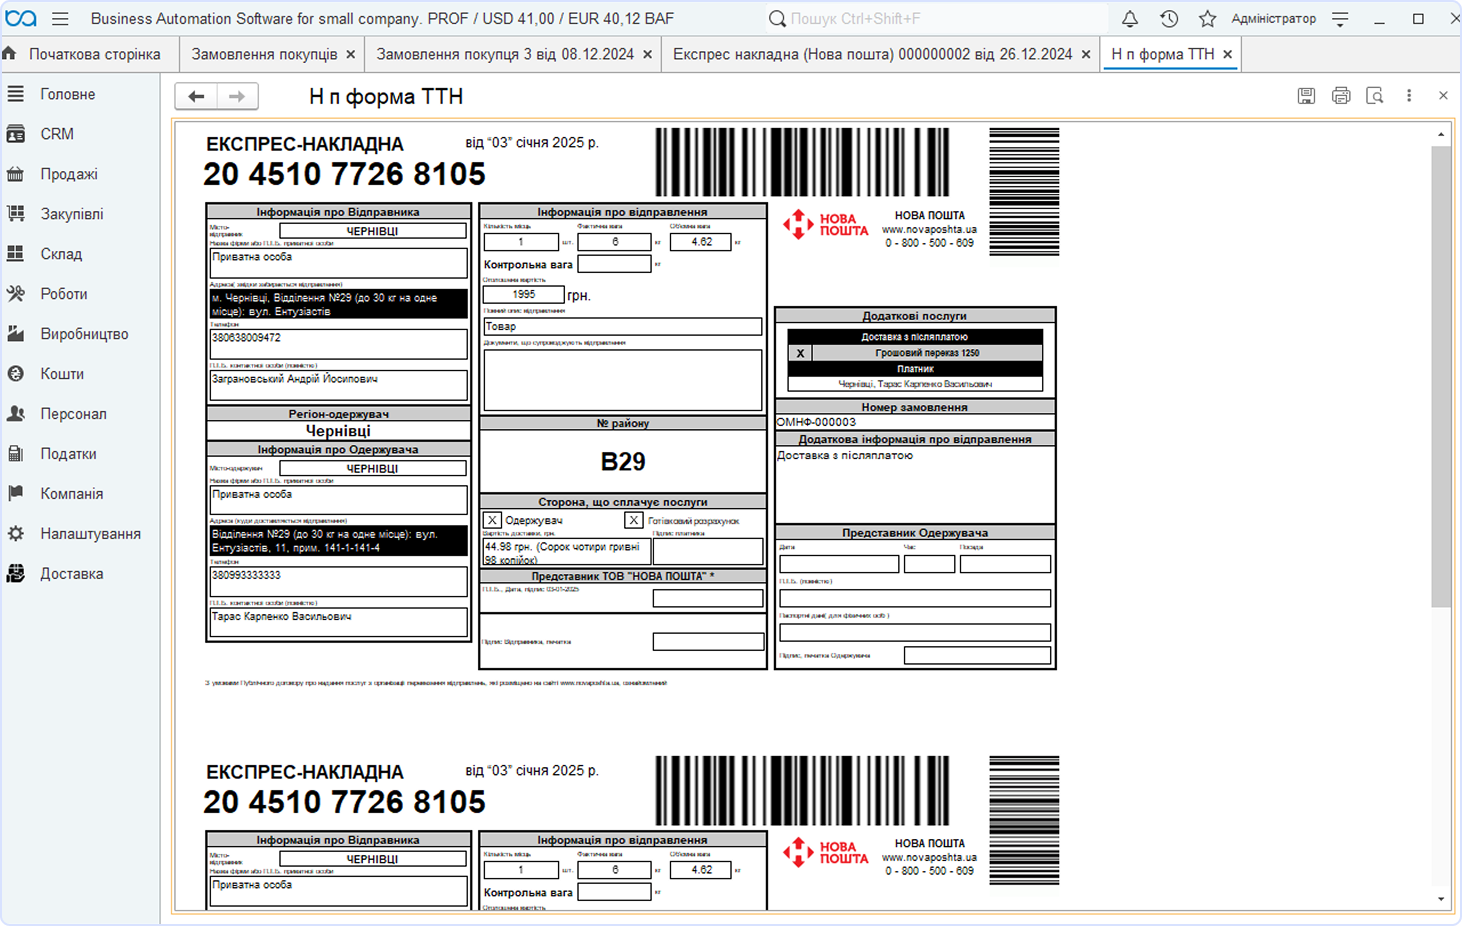Open the main hamburger menu in title bar
The image size is (1462, 926).
click(x=60, y=19)
